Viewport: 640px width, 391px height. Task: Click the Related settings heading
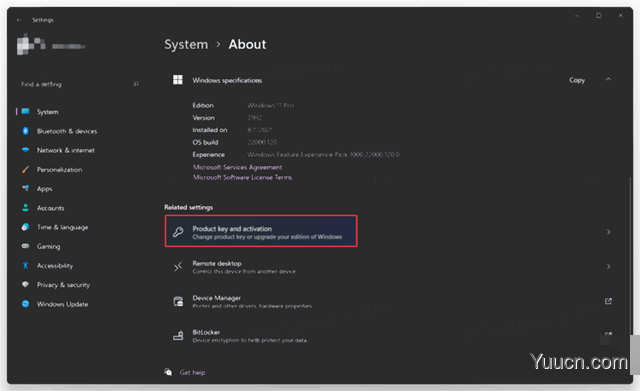click(188, 207)
